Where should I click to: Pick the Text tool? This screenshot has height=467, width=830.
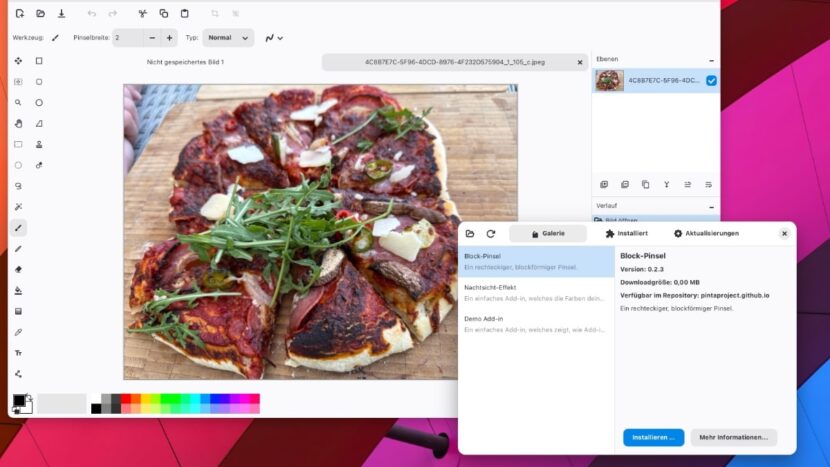[18, 353]
